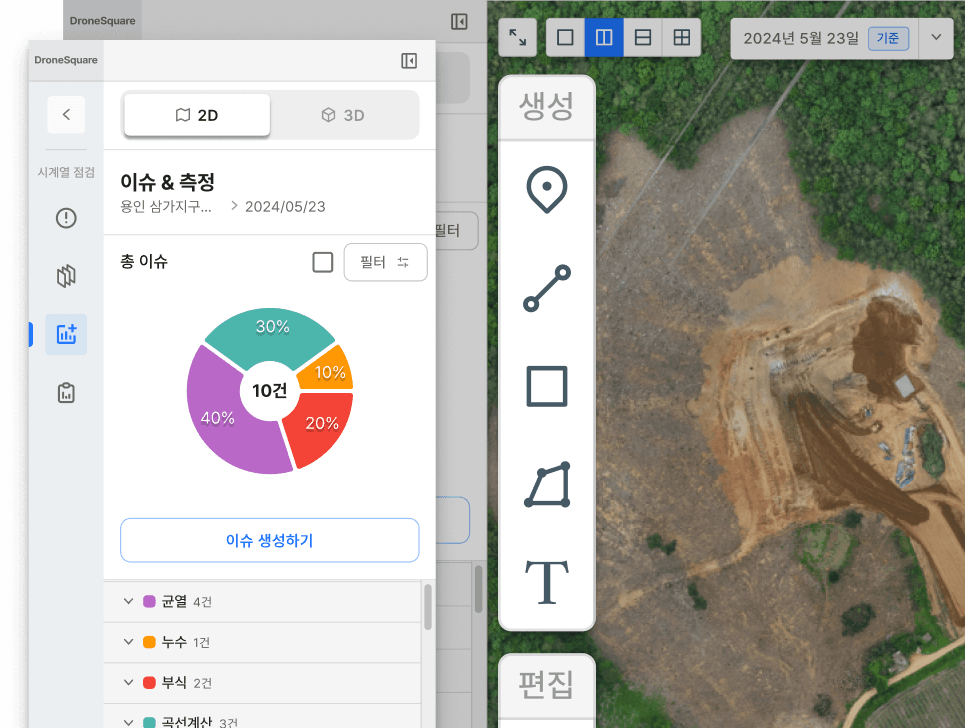Open the date dropdown arrow

[936, 38]
